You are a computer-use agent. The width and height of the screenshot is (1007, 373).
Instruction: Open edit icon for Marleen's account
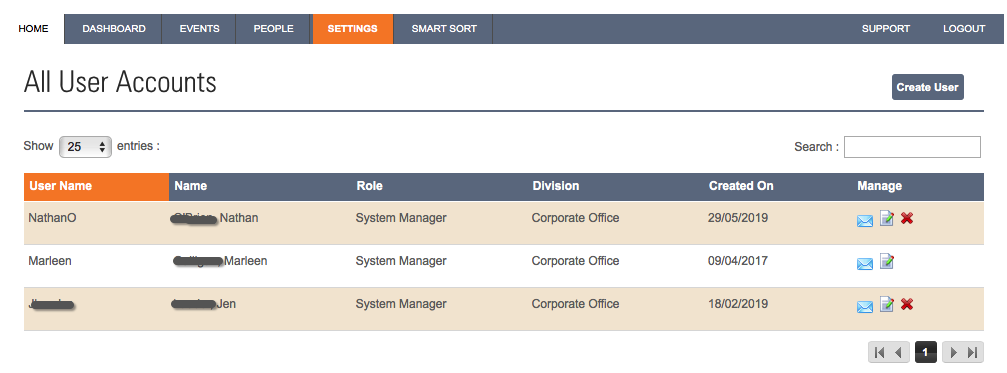(886, 261)
